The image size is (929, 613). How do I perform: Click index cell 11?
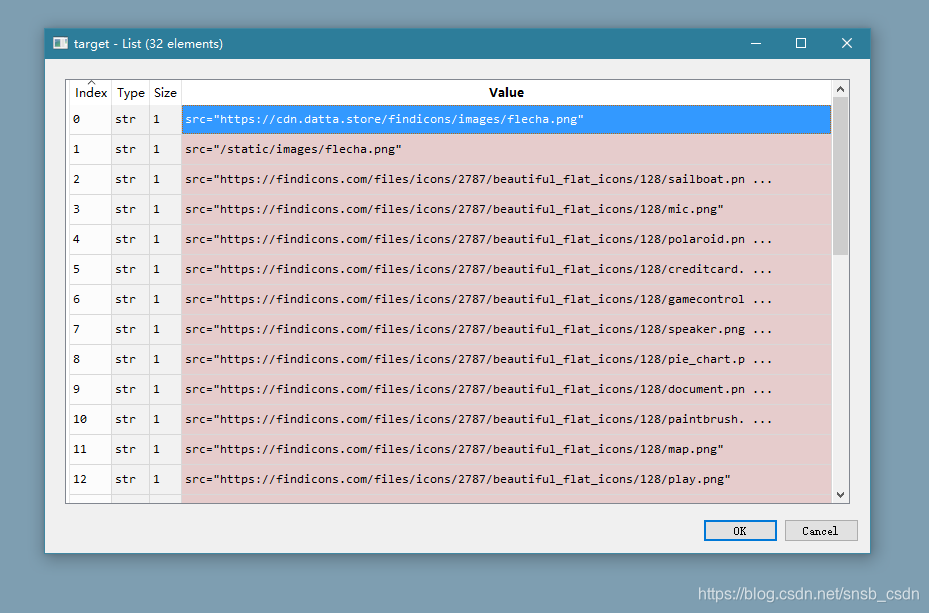(91, 450)
